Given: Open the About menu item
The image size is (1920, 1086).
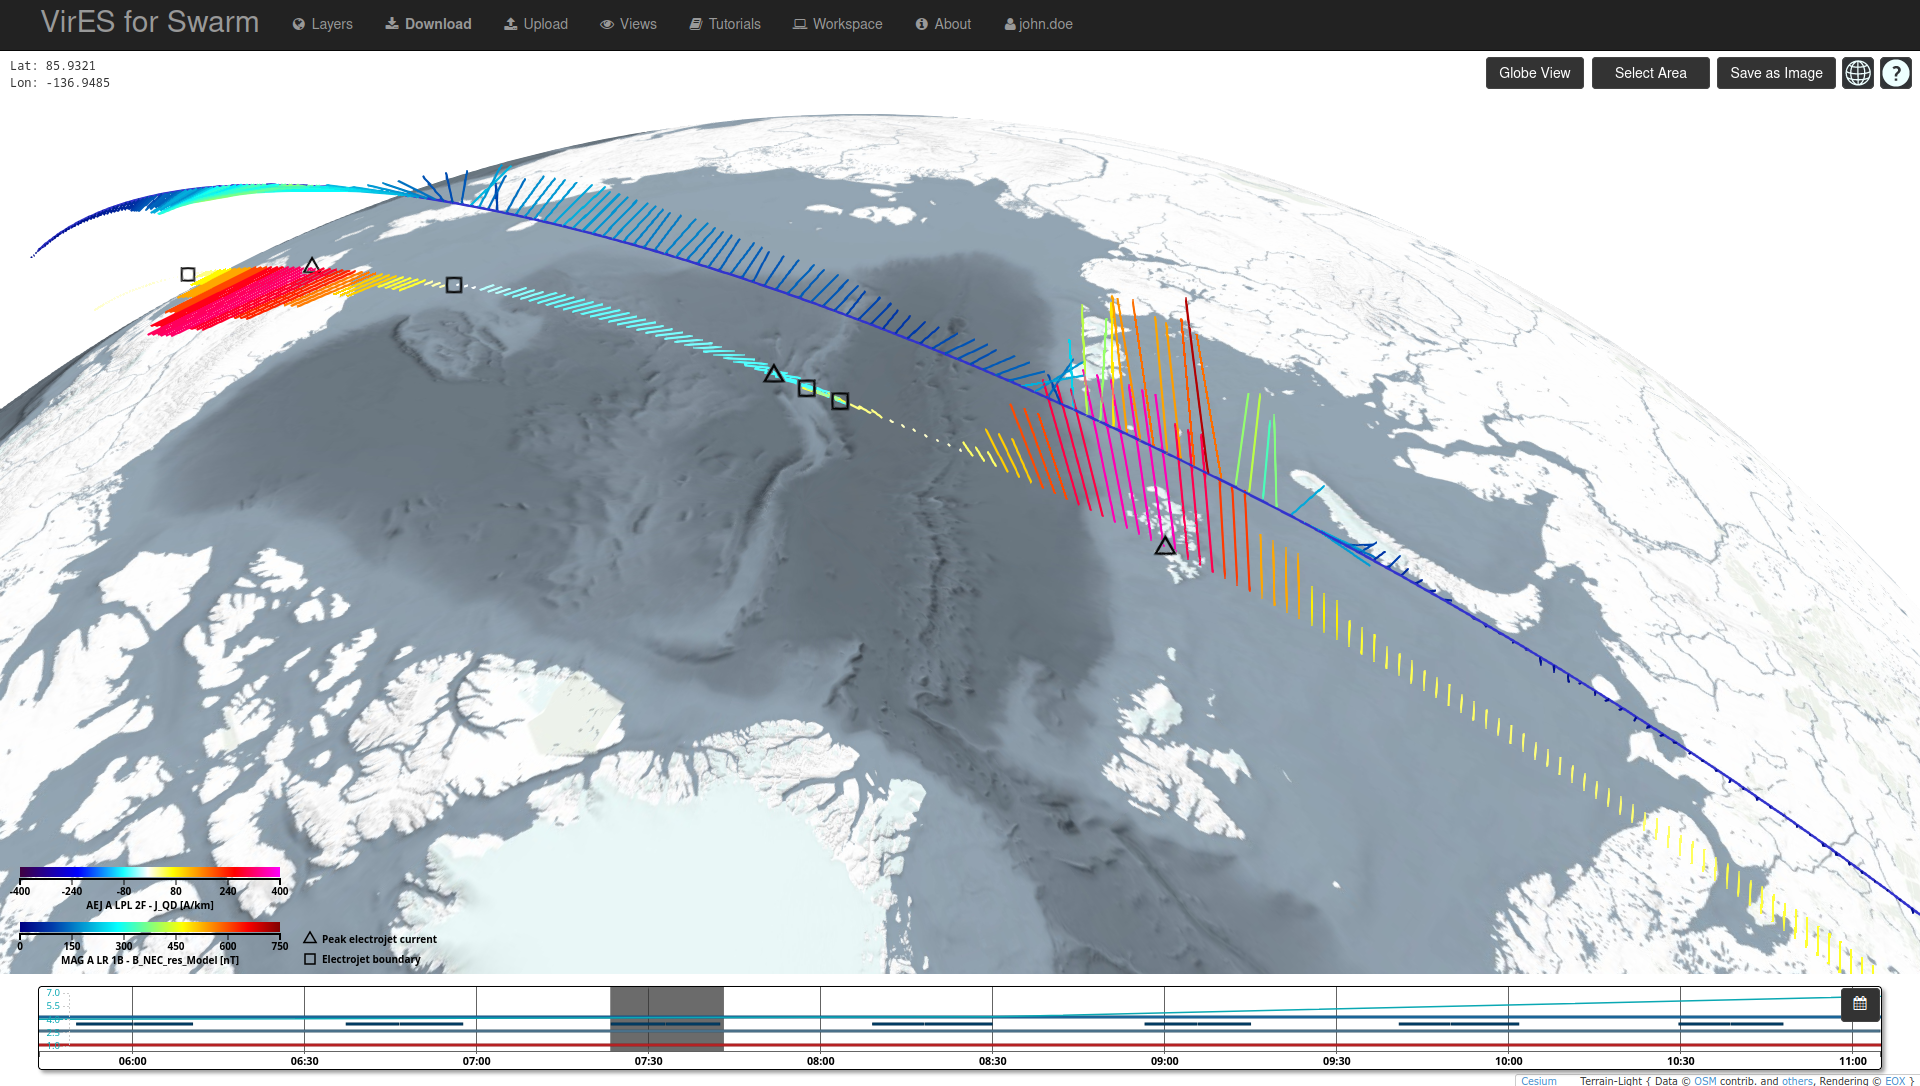Looking at the screenshot, I should point(943,24).
